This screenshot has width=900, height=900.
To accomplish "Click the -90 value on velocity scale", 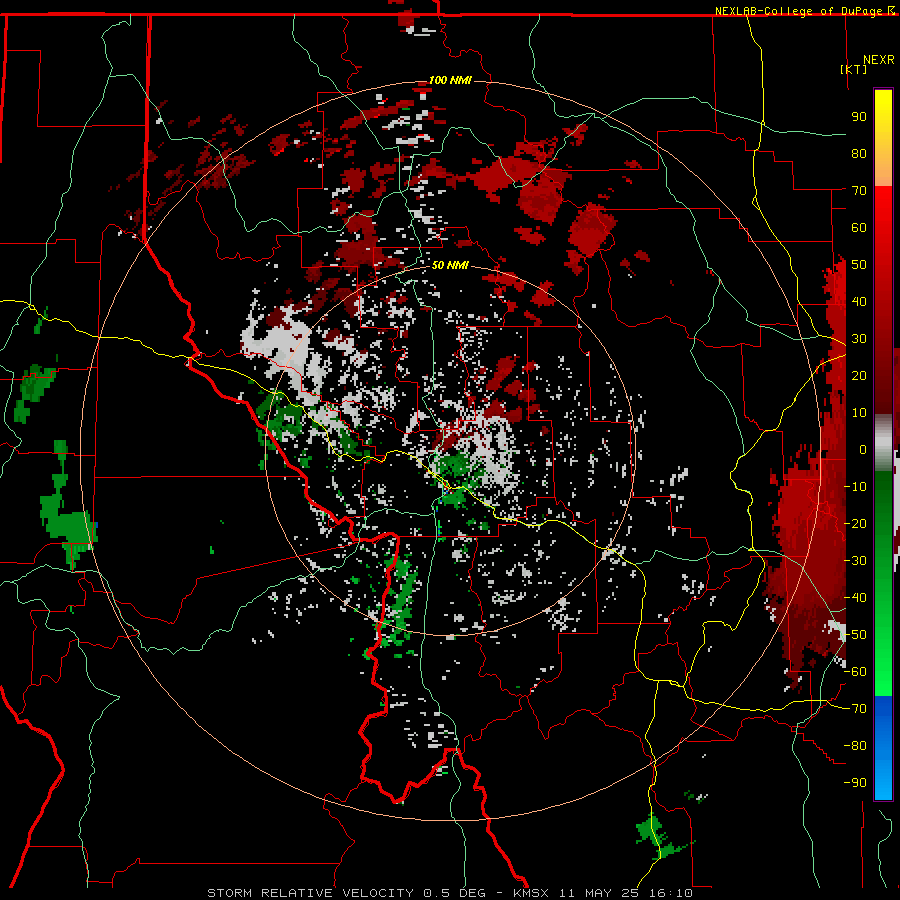I will pyautogui.click(x=855, y=783).
